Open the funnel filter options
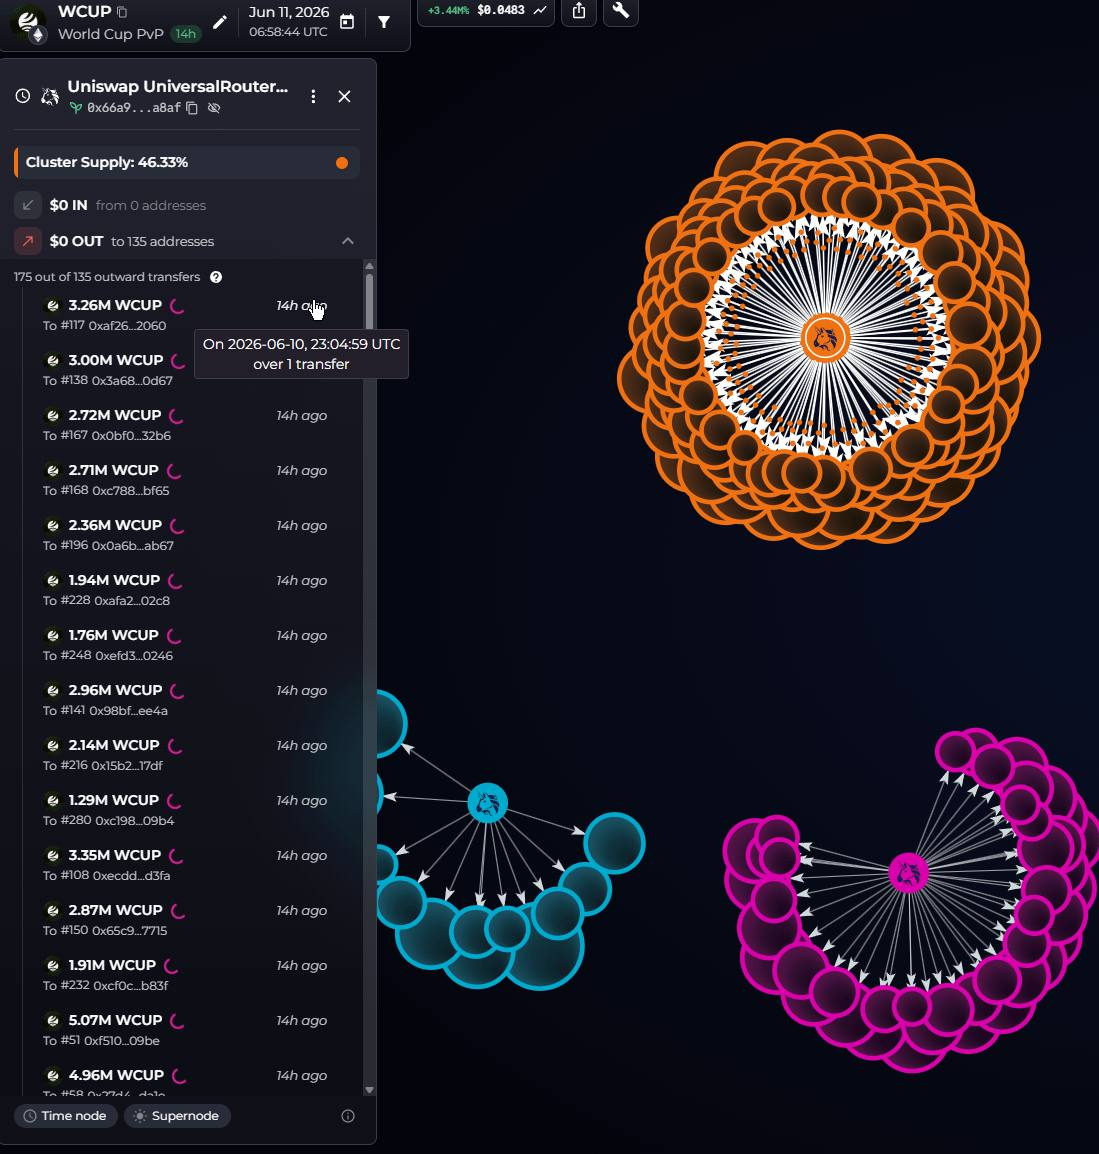This screenshot has height=1154, width=1099. coord(384,22)
